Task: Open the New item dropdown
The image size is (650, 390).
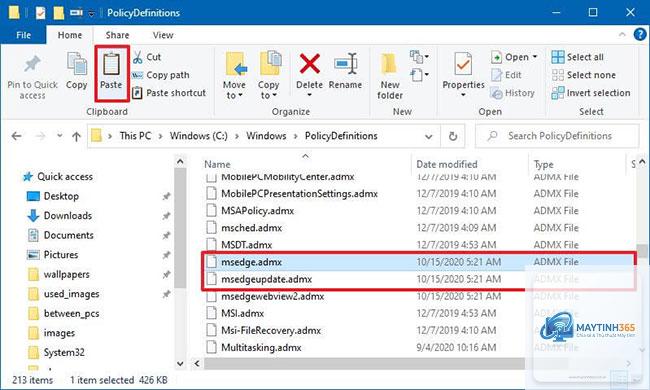Action: 419,57
